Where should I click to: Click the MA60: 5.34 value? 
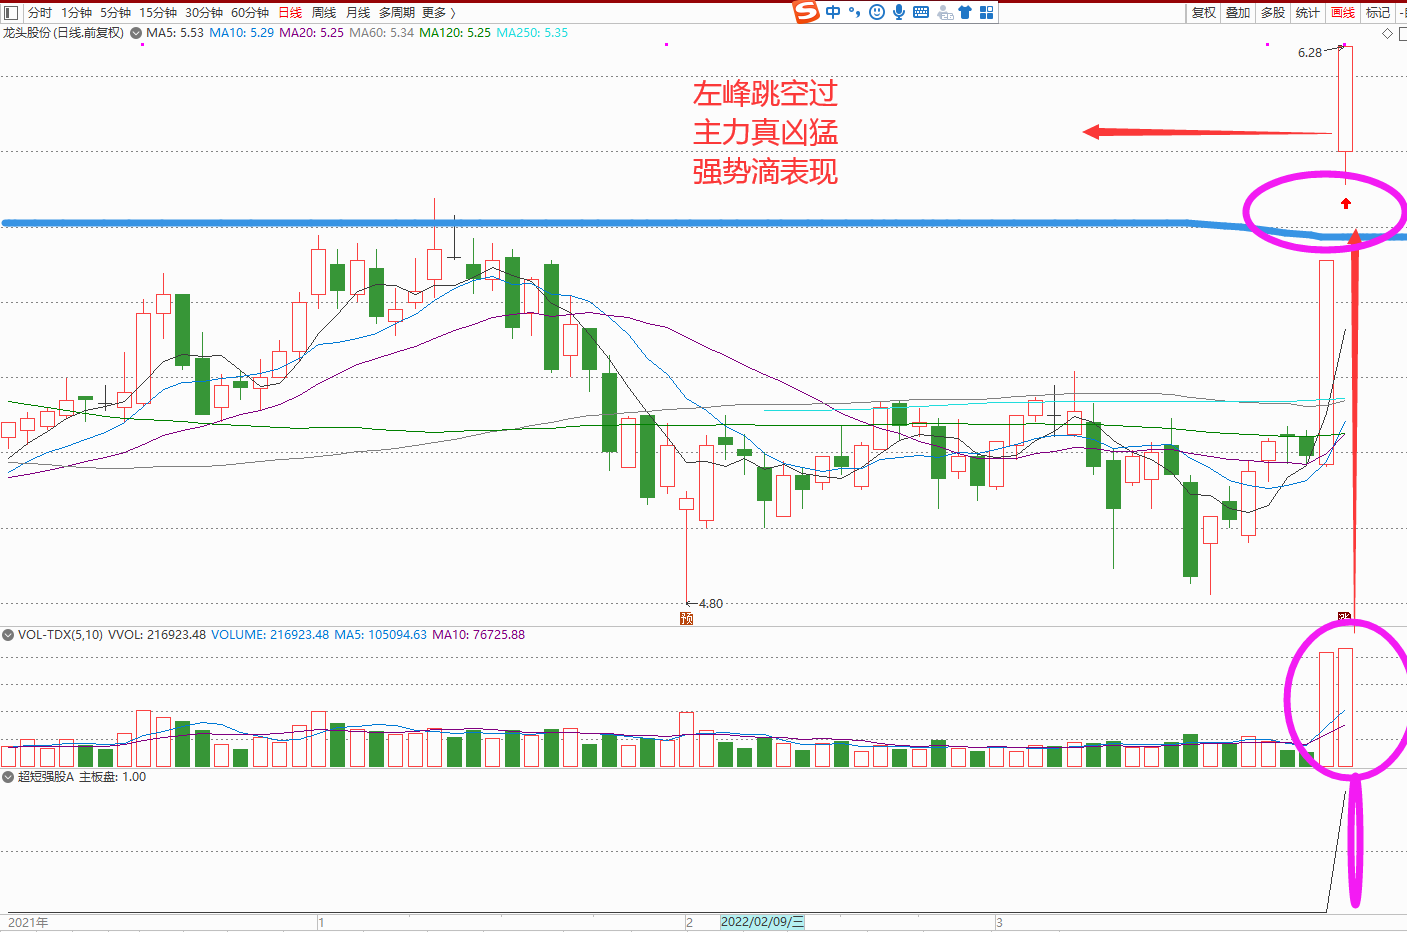click(381, 33)
